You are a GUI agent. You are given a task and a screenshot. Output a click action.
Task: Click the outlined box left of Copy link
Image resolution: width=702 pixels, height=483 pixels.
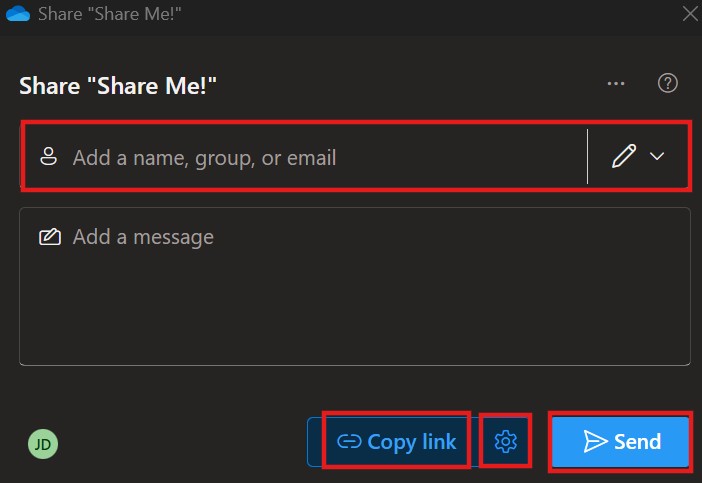(x=314, y=442)
